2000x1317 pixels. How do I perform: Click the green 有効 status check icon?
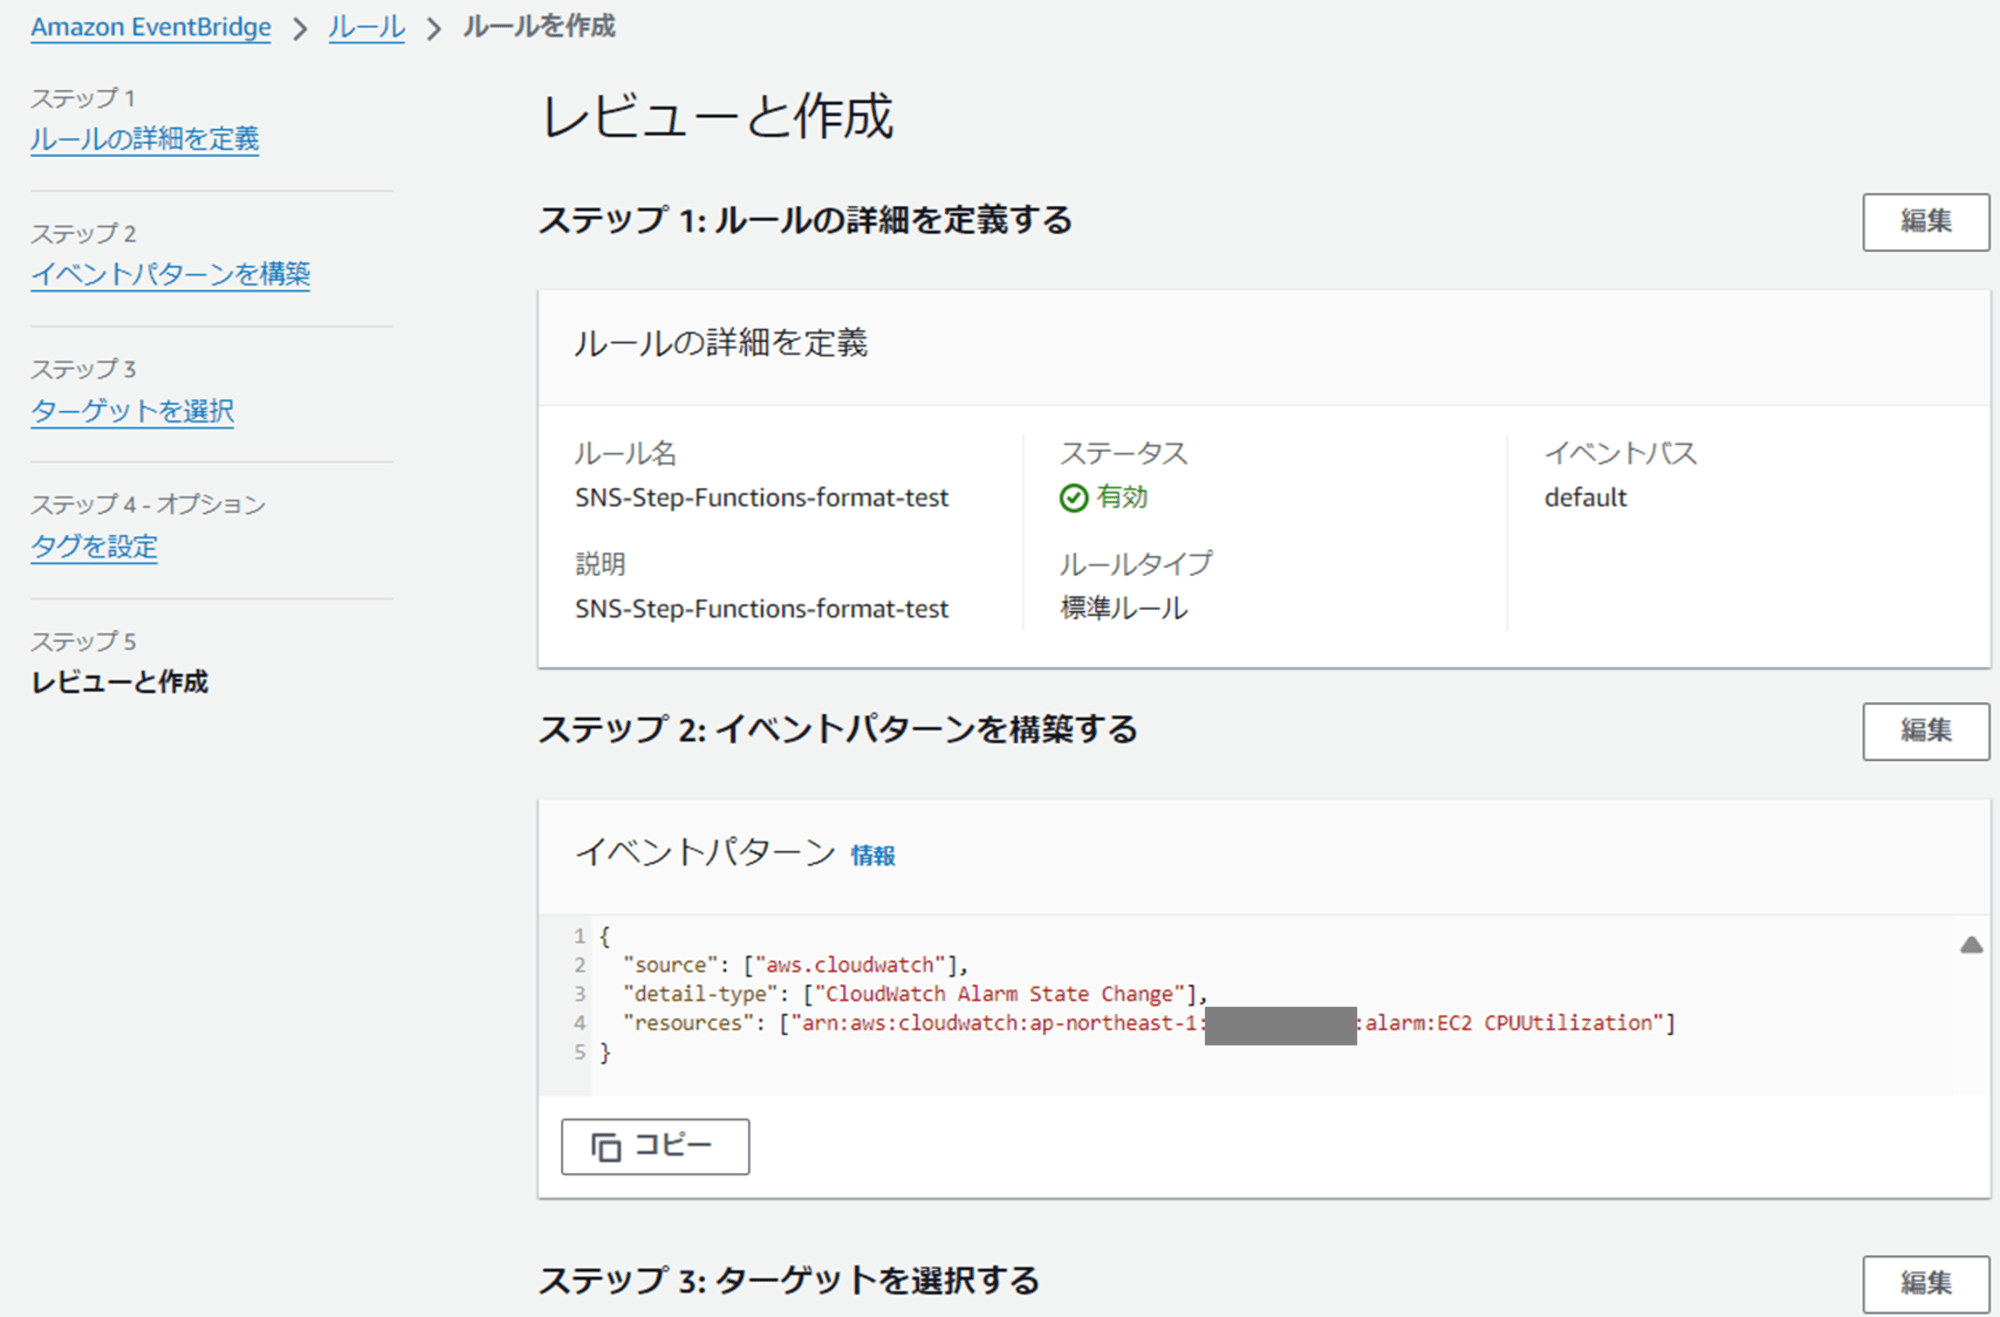1074,498
